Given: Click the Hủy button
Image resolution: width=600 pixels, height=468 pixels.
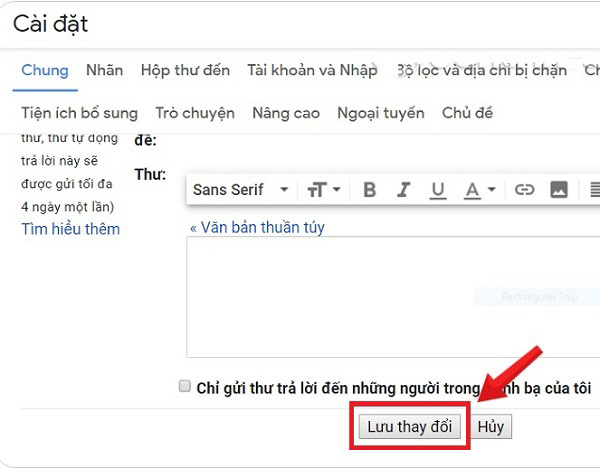Looking at the screenshot, I should click(x=491, y=426).
